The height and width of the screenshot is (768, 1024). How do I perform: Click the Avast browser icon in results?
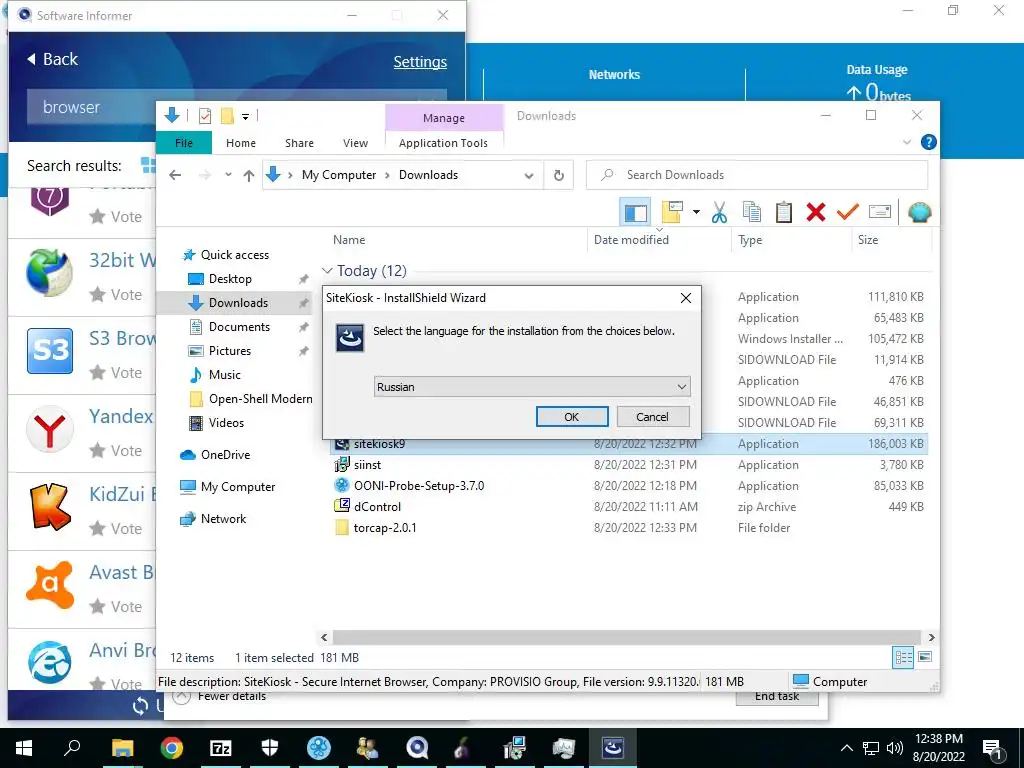pyautogui.click(x=50, y=584)
